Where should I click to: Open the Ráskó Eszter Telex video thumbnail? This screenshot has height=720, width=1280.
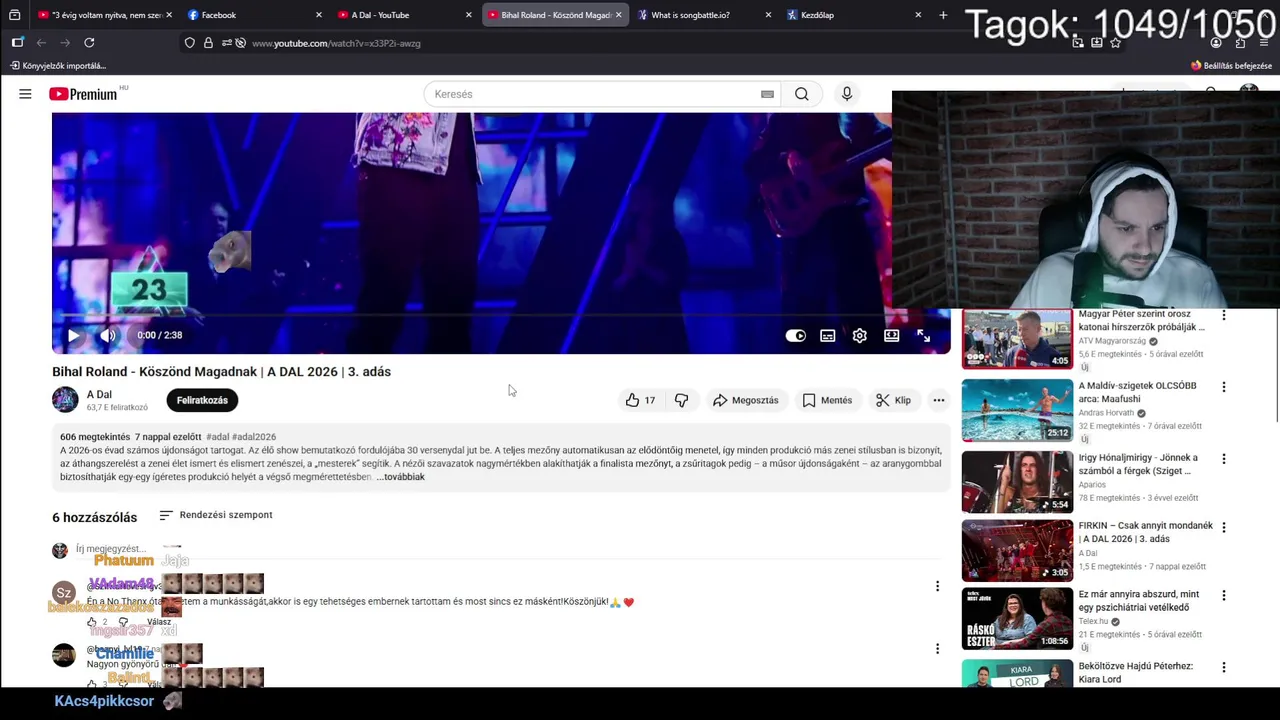1017,618
